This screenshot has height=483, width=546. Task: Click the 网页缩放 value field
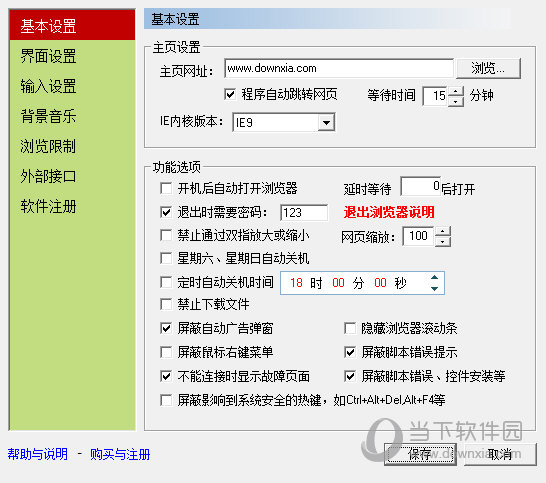point(418,236)
